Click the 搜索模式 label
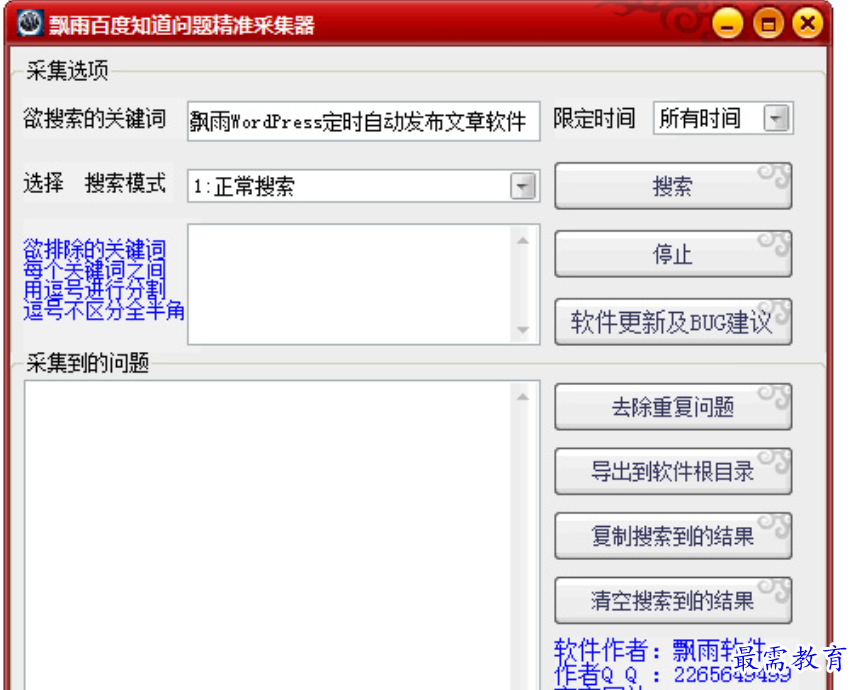The width and height of the screenshot is (855, 690). tap(125, 183)
